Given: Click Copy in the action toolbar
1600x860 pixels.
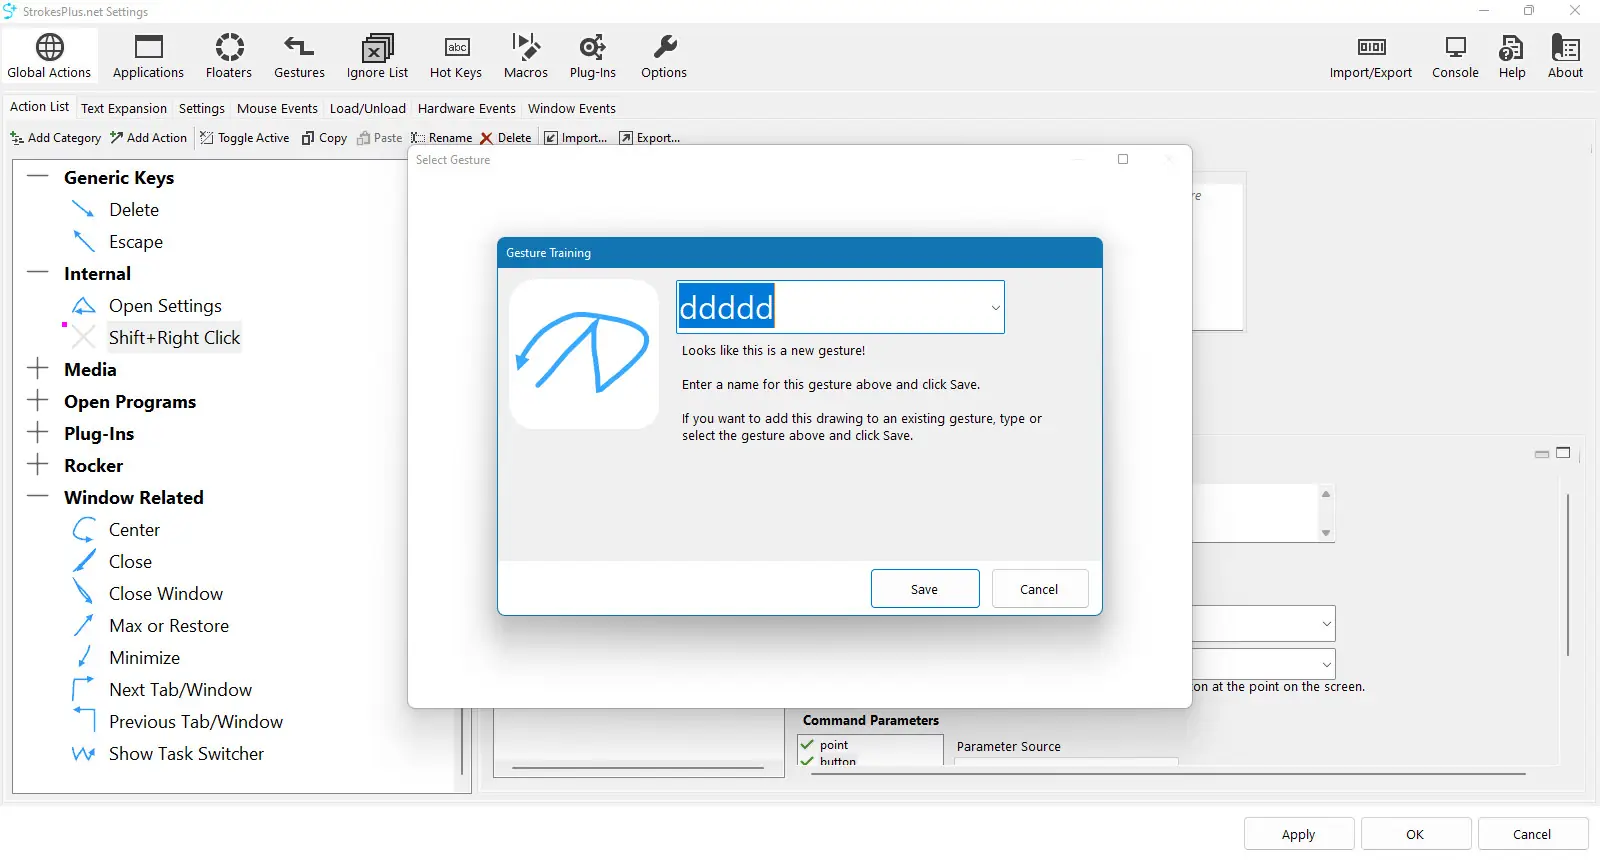Looking at the screenshot, I should [325, 138].
